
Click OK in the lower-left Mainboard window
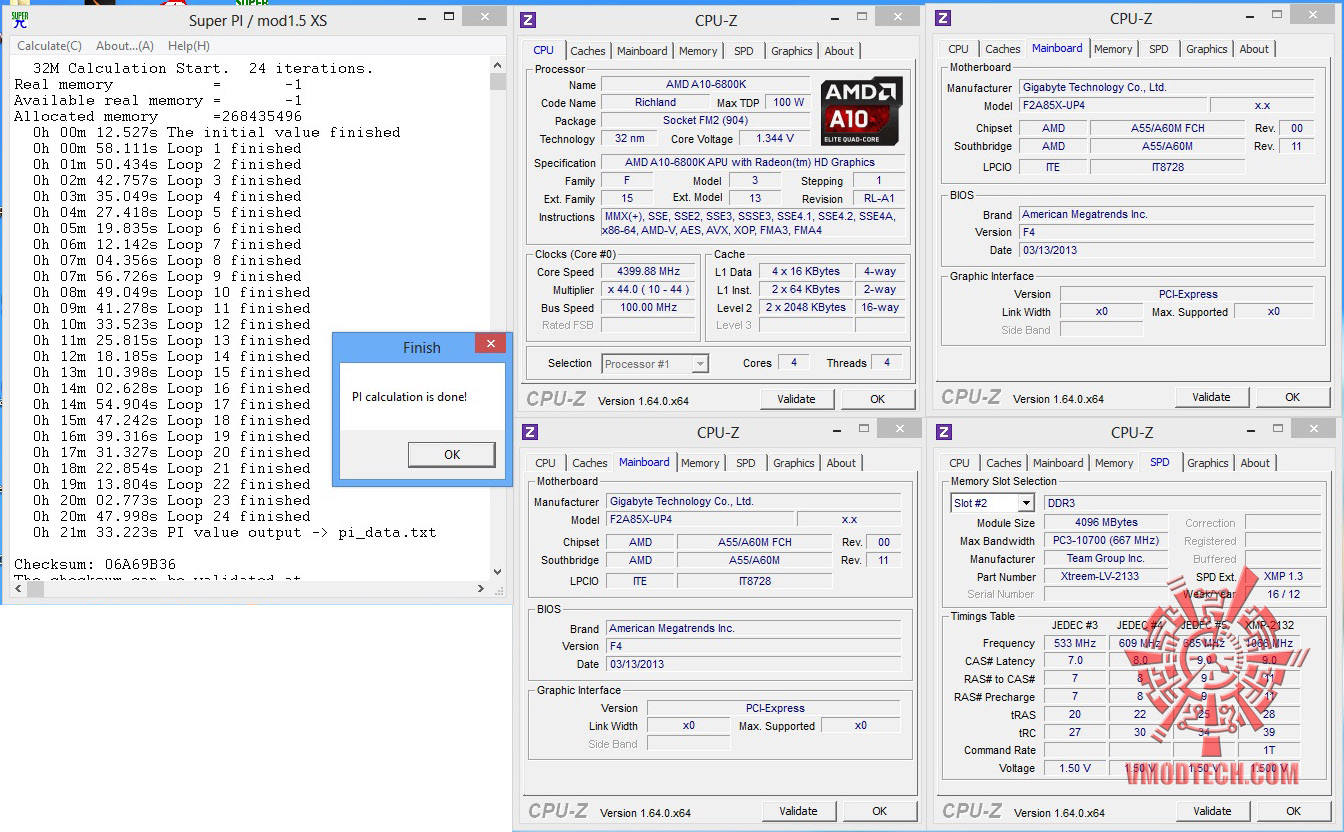tap(879, 811)
